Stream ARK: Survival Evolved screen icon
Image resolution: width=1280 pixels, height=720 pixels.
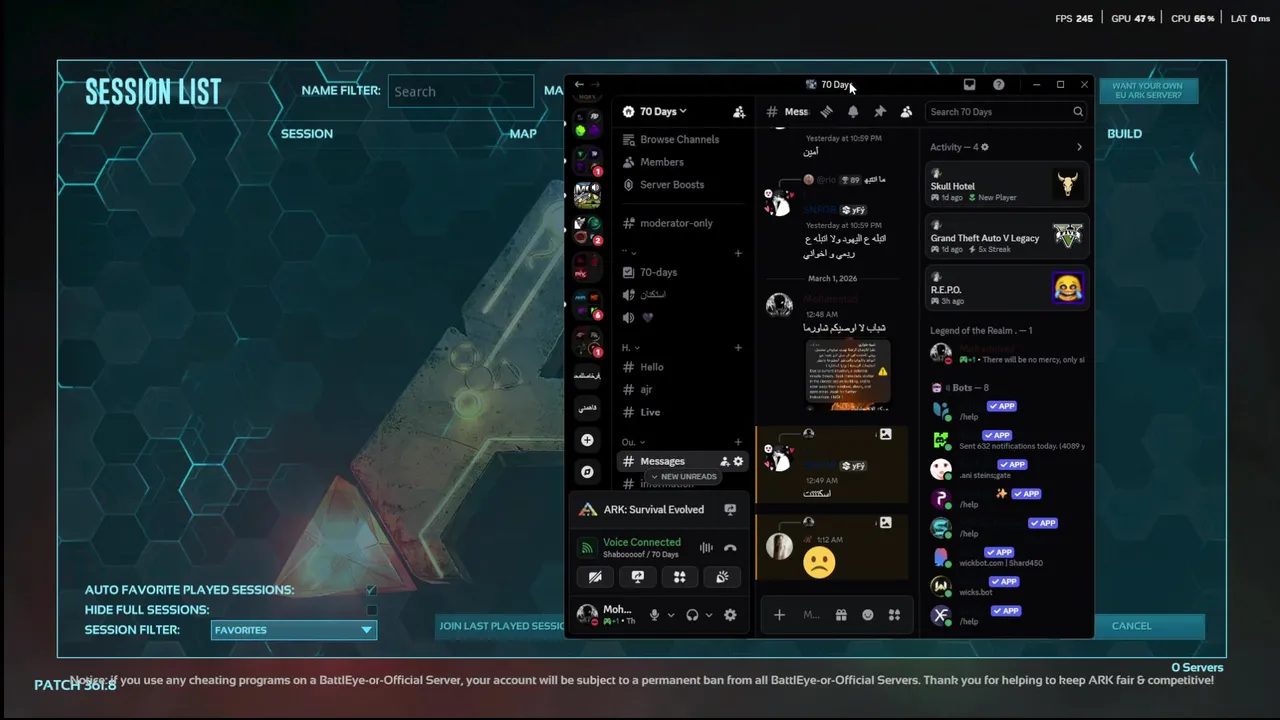[730, 510]
